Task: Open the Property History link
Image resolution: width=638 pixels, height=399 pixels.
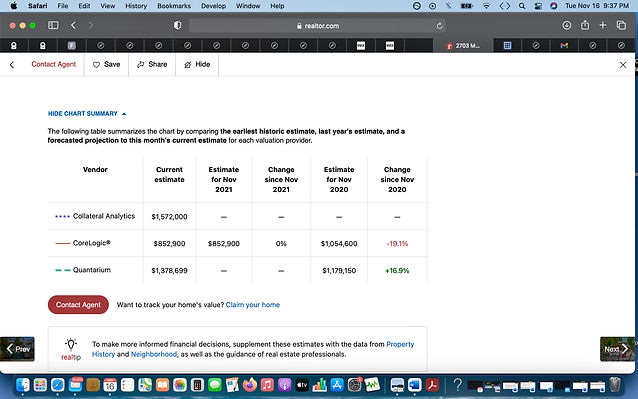Action: 253,349
